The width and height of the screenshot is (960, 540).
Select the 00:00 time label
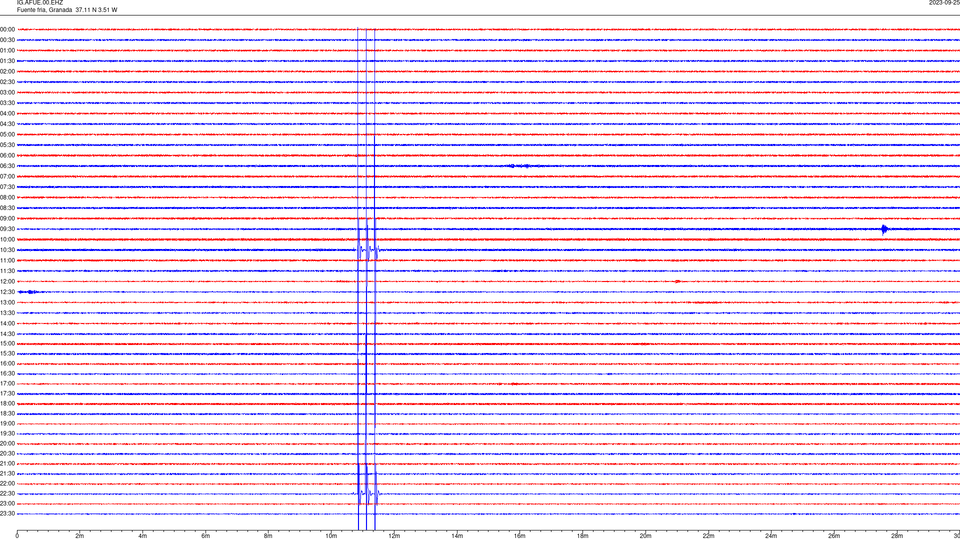point(7,29)
